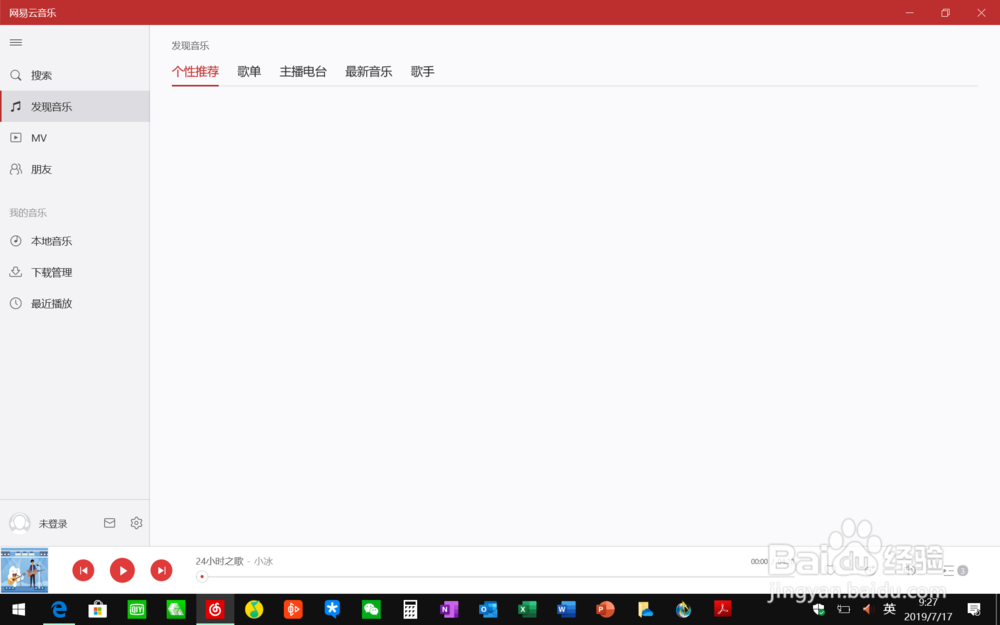Restore down the 网易云音乐 window
Image resolution: width=1000 pixels, height=625 pixels.
point(945,13)
